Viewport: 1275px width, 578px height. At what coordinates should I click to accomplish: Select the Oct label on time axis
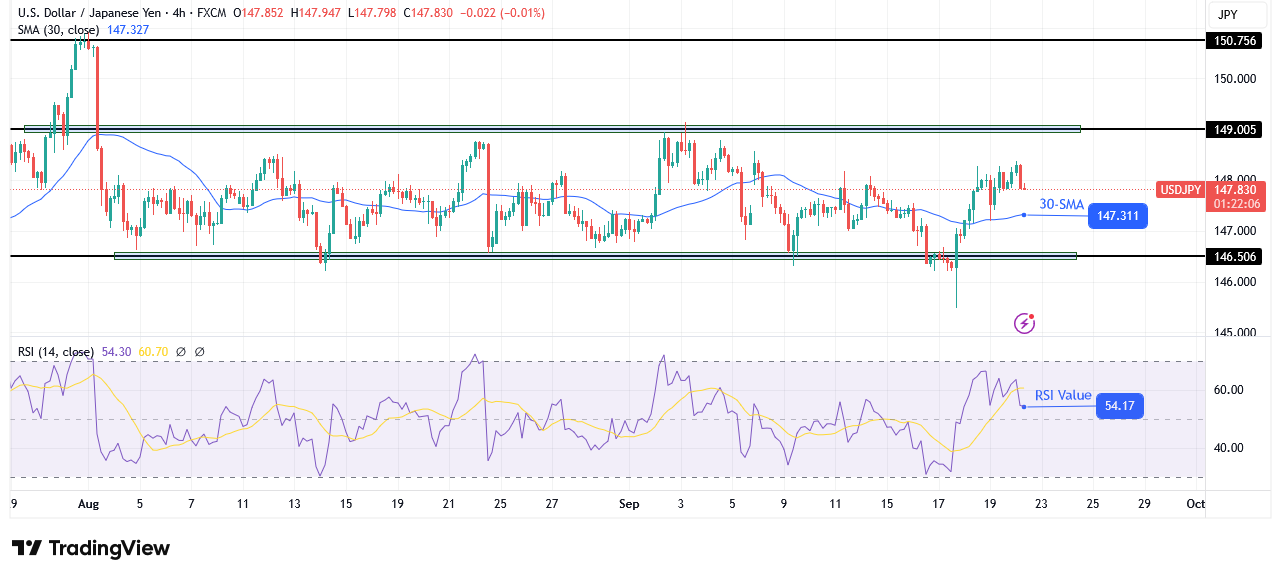pyautogui.click(x=1196, y=504)
